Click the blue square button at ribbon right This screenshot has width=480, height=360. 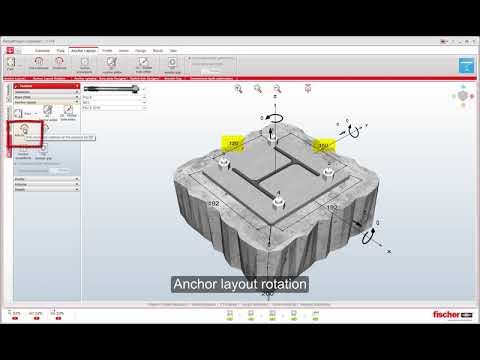coord(466,65)
